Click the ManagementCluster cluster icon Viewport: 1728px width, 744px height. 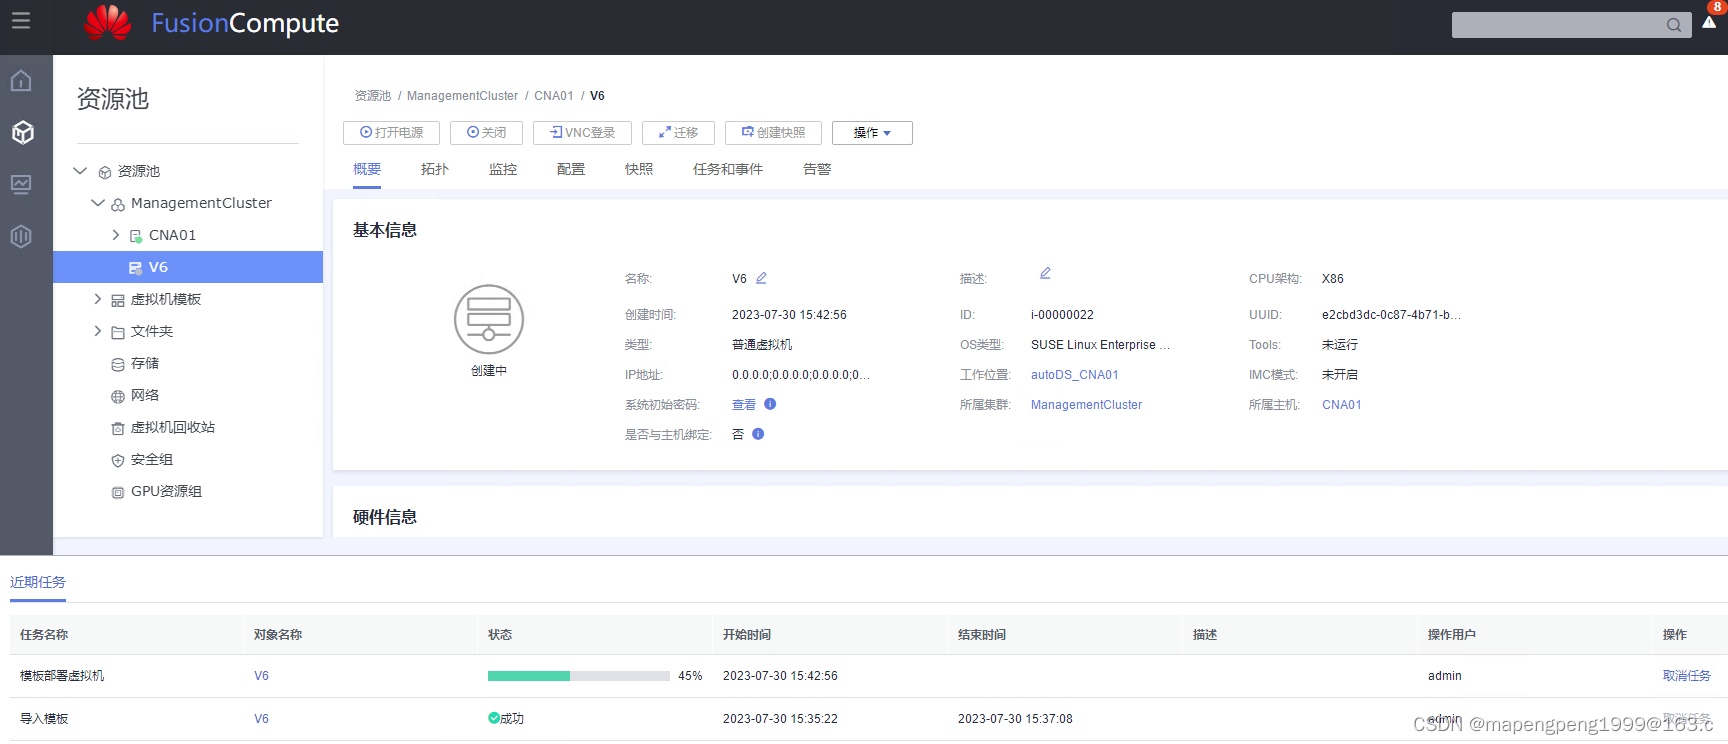tap(118, 205)
